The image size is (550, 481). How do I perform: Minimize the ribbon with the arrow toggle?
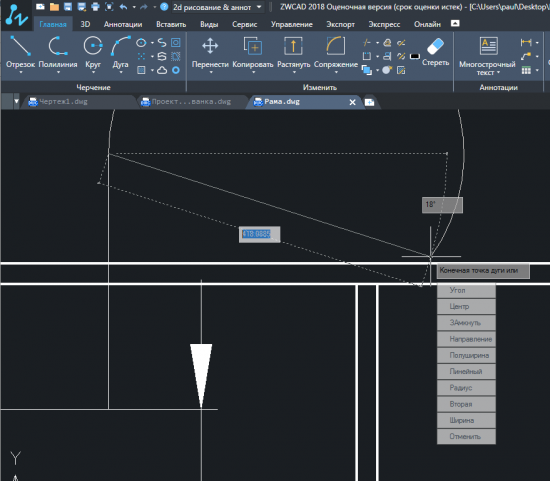[x=455, y=23]
